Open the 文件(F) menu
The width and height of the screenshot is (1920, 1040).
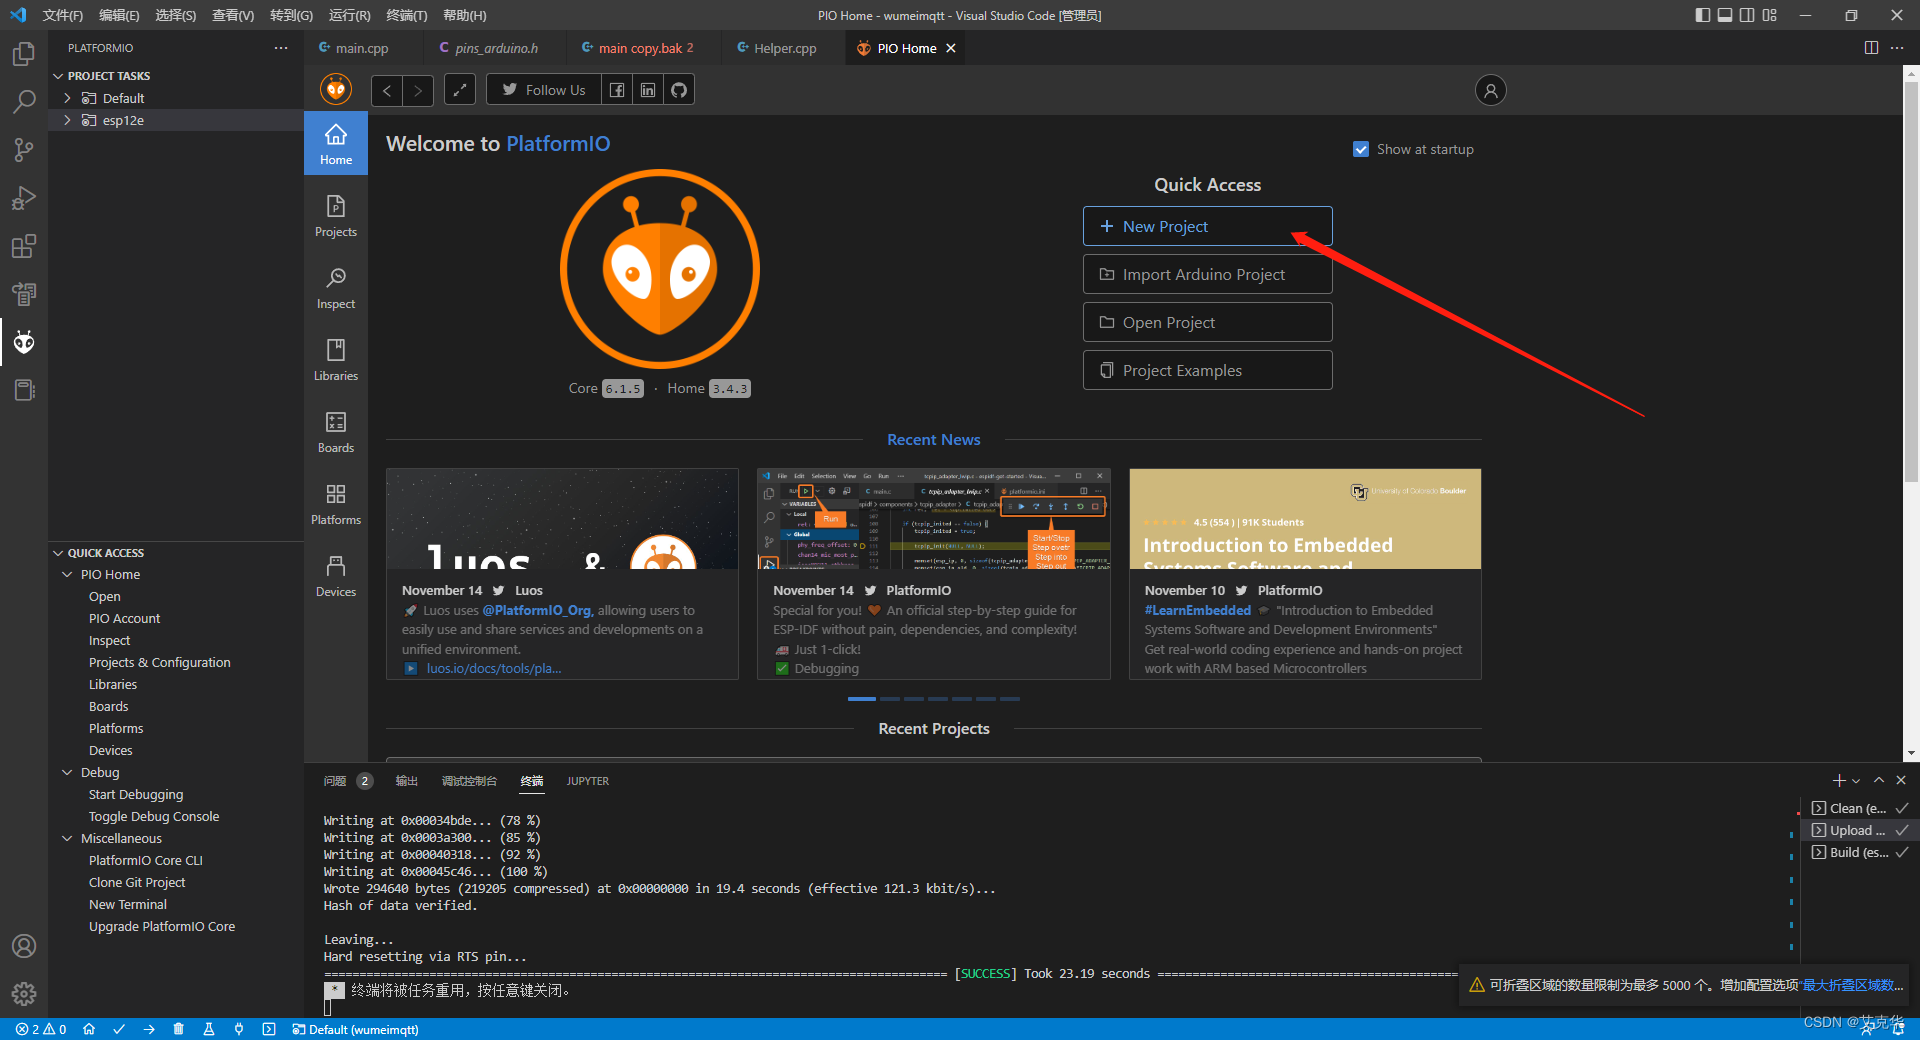(x=62, y=15)
